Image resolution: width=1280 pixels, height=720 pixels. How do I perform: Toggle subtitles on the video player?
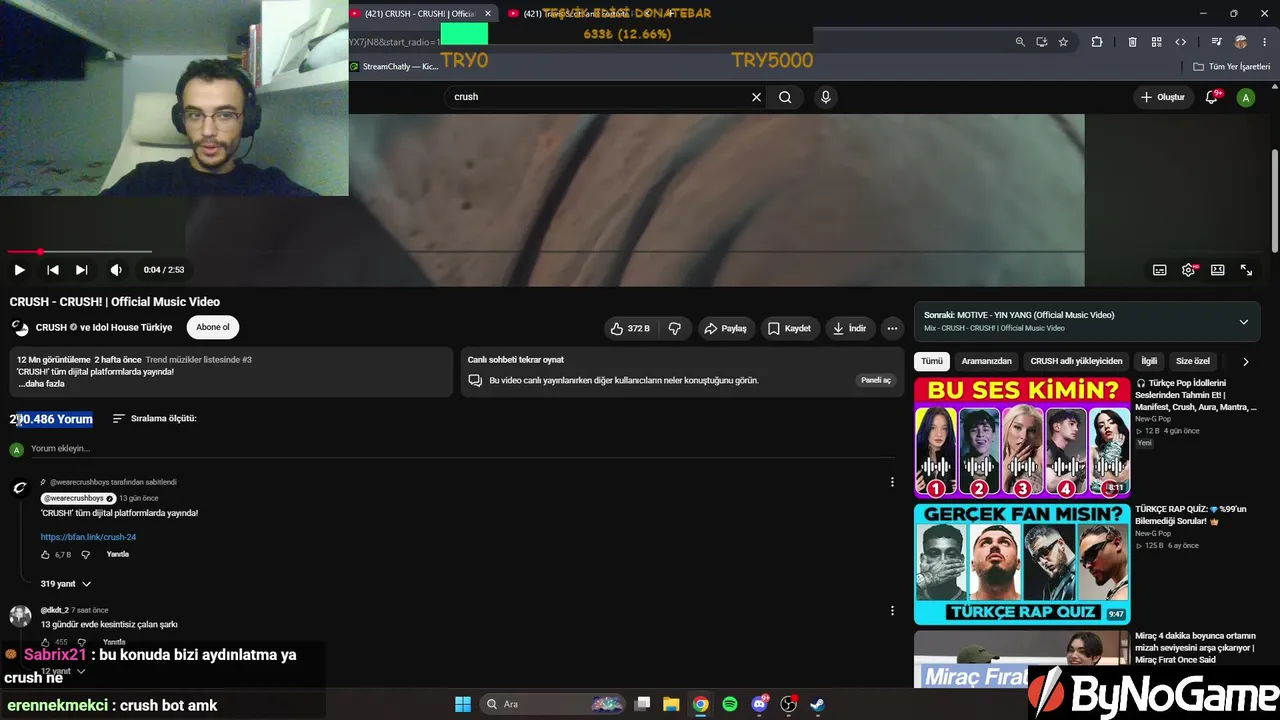point(1160,270)
